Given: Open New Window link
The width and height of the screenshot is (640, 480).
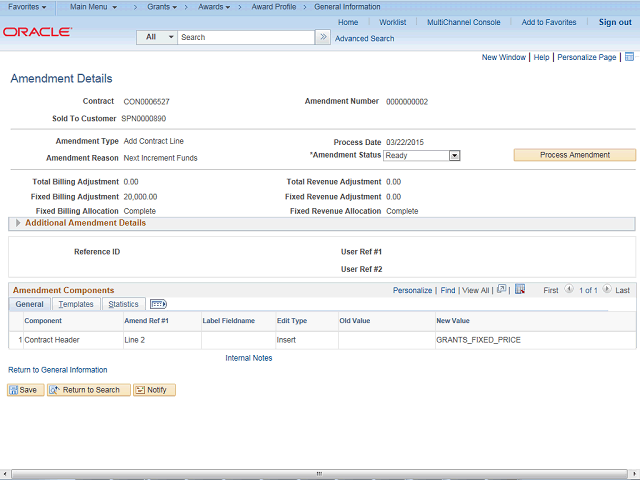Looking at the screenshot, I should [x=503, y=57].
